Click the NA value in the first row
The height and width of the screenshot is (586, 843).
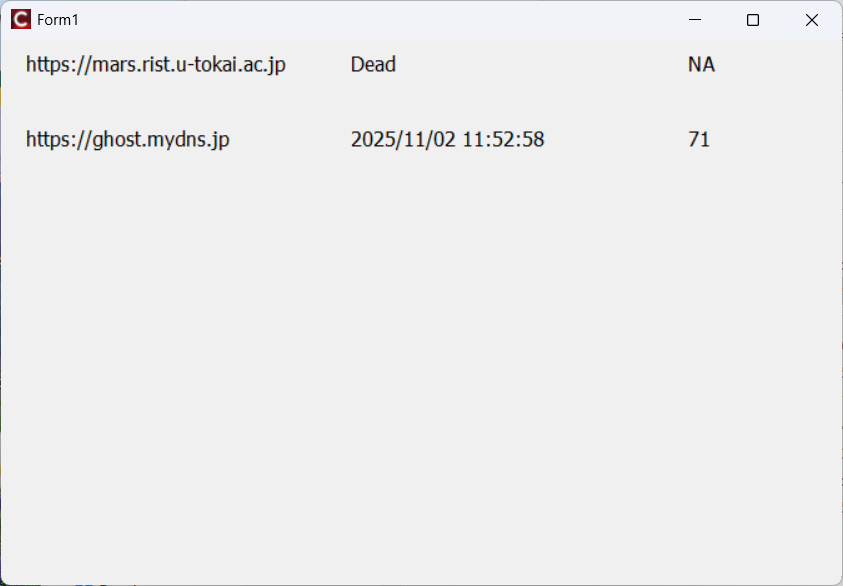(x=701, y=65)
